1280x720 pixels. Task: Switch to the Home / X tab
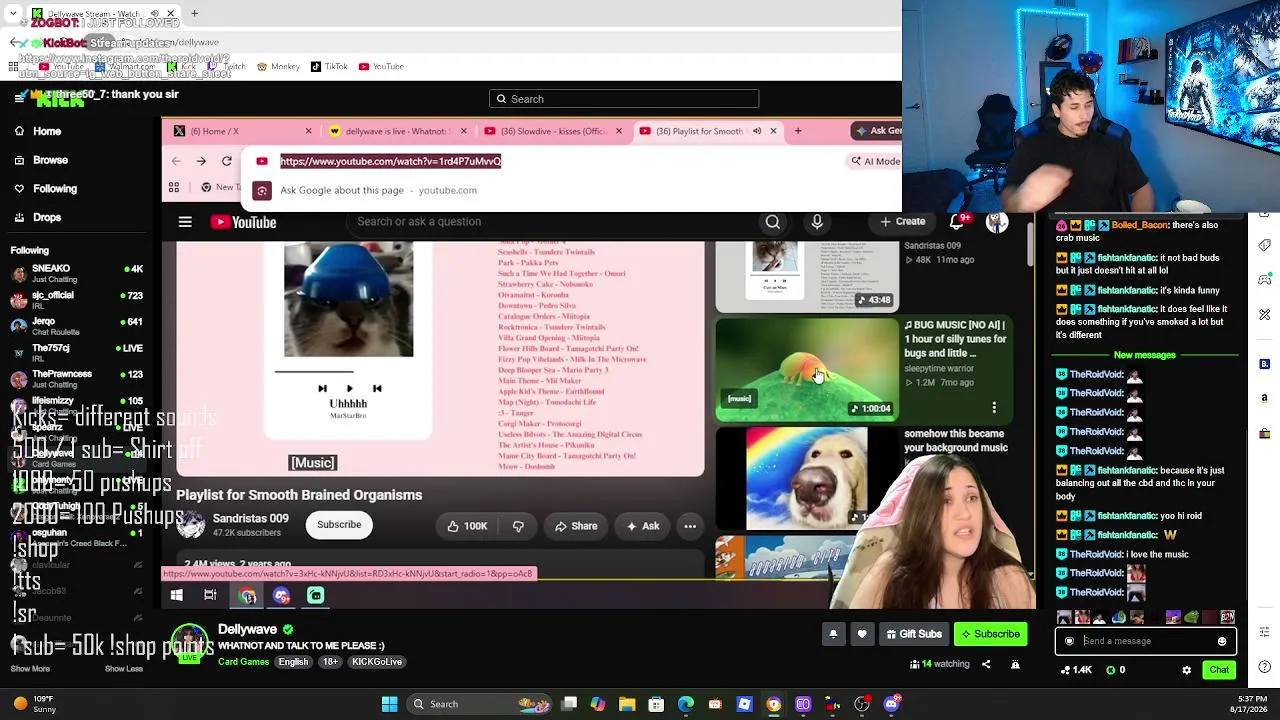tap(241, 131)
